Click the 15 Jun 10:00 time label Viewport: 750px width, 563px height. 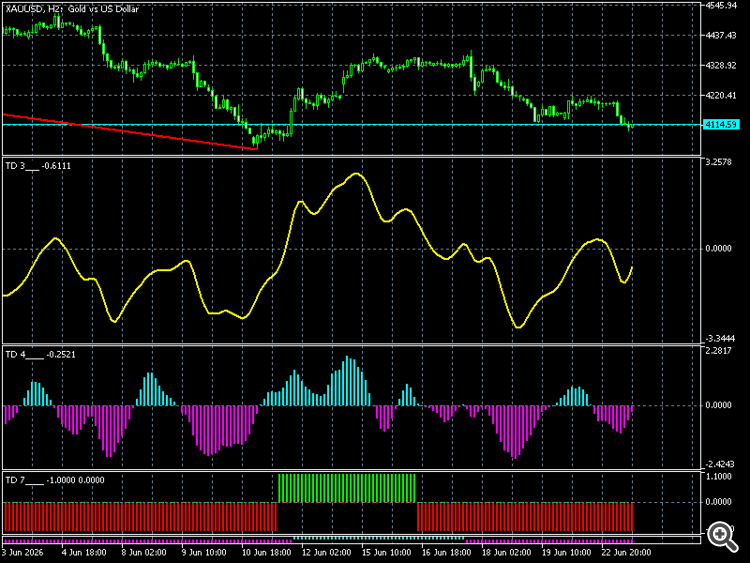pos(386,552)
